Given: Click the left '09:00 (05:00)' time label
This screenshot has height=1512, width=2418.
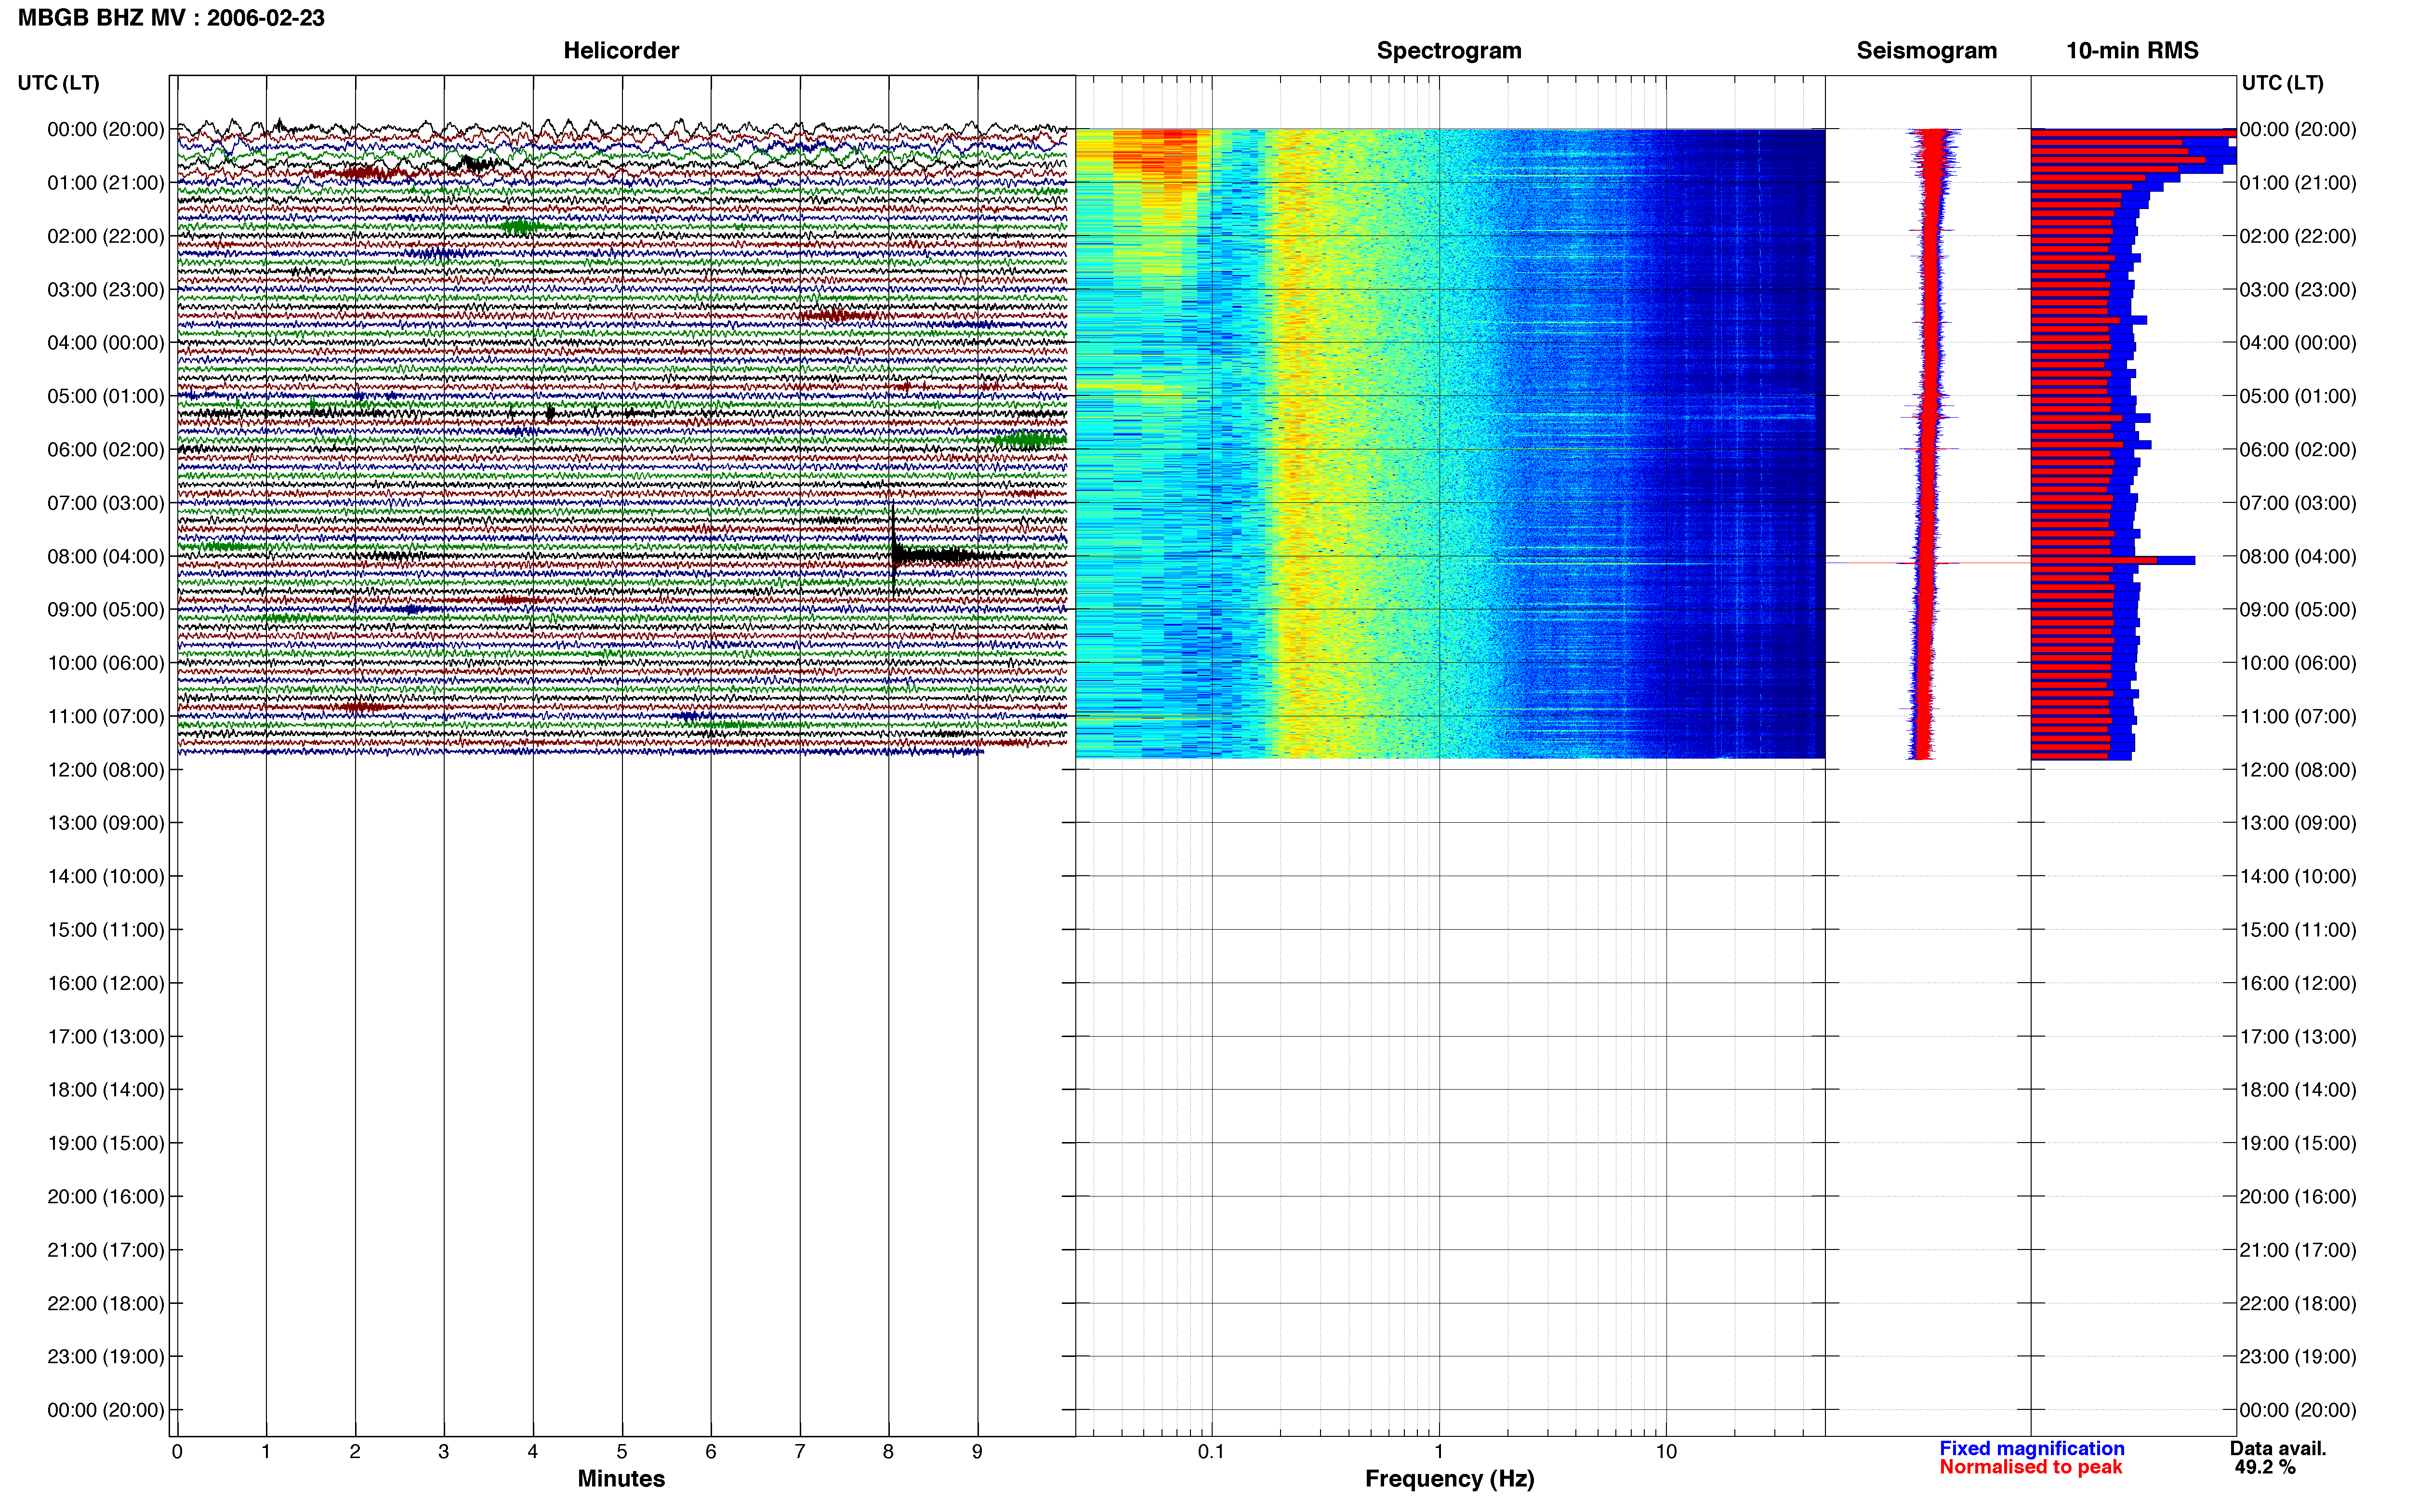Looking at the screenshot, I should tap(106, 610).
